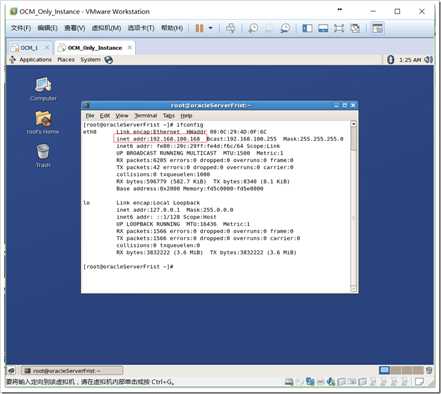Click the terminal window menu icon in title bar

pyautogui.click(x=87, y=105)
